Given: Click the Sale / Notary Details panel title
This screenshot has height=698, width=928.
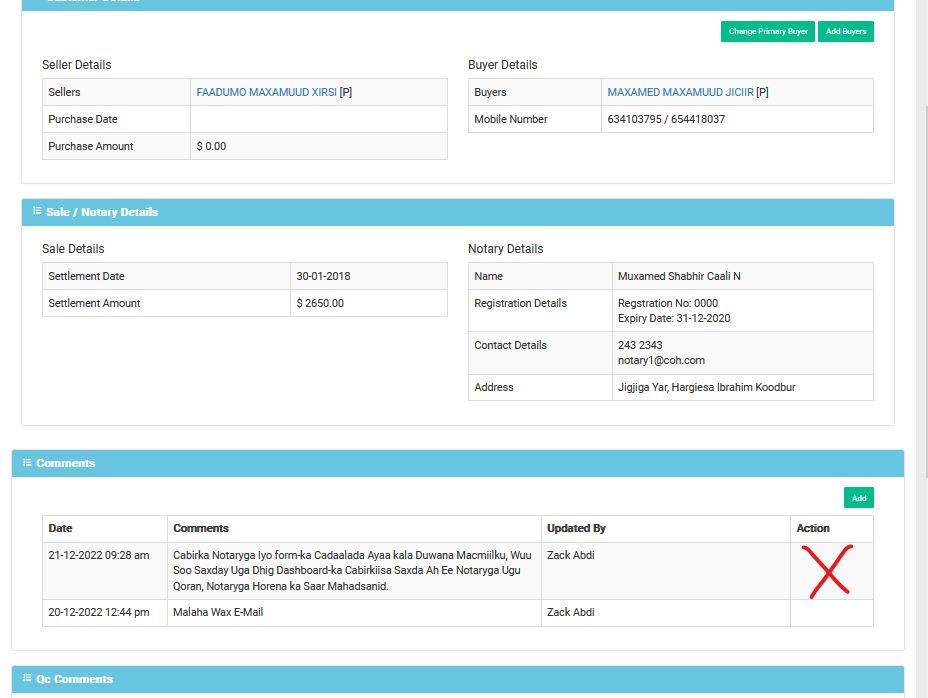Looking at the screenshot, I should click(102, 212).
